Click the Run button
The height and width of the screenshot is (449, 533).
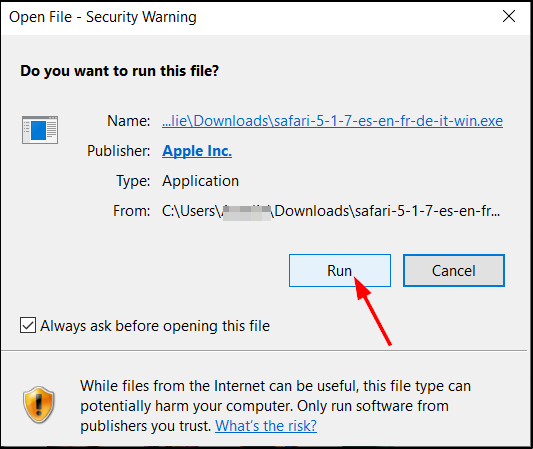(340, 271)
